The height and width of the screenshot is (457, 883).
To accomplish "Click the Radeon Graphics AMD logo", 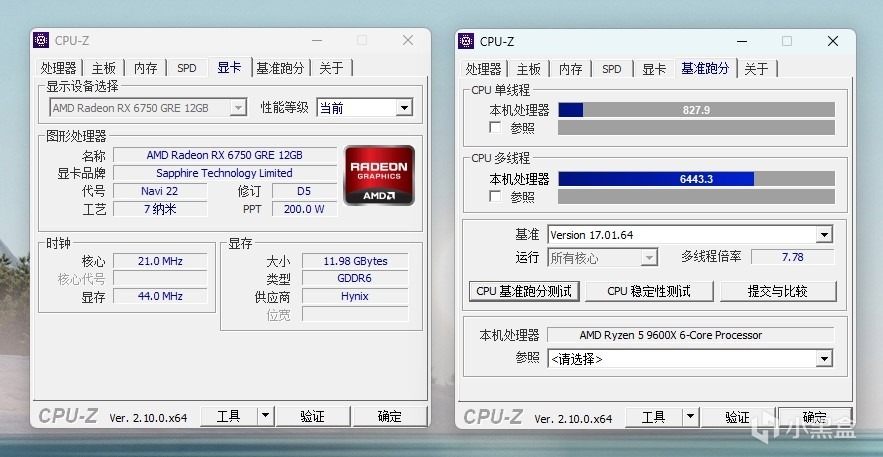I will (379, 175).
